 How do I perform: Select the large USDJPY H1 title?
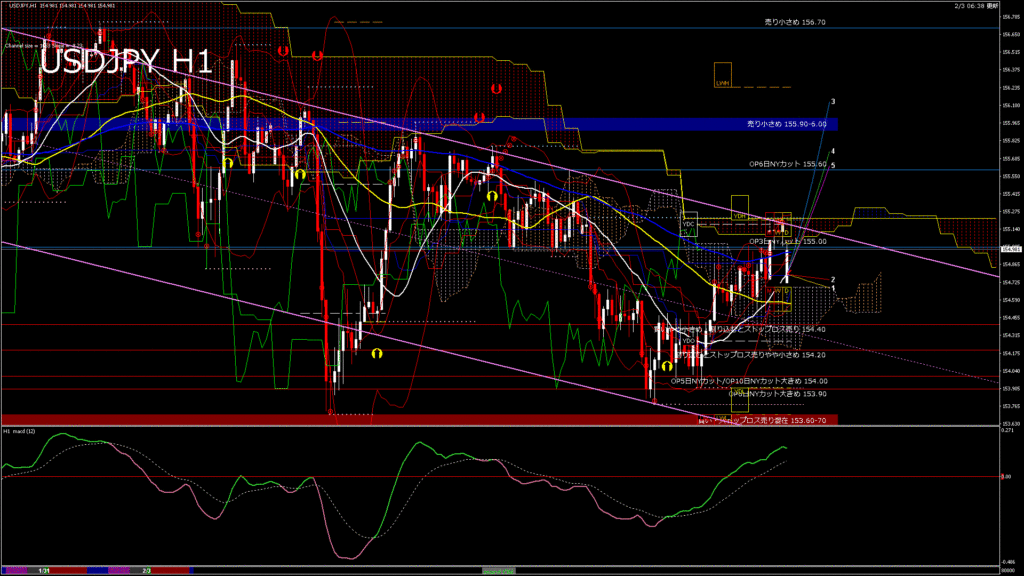pyautogui.click(x=126, y=62)
